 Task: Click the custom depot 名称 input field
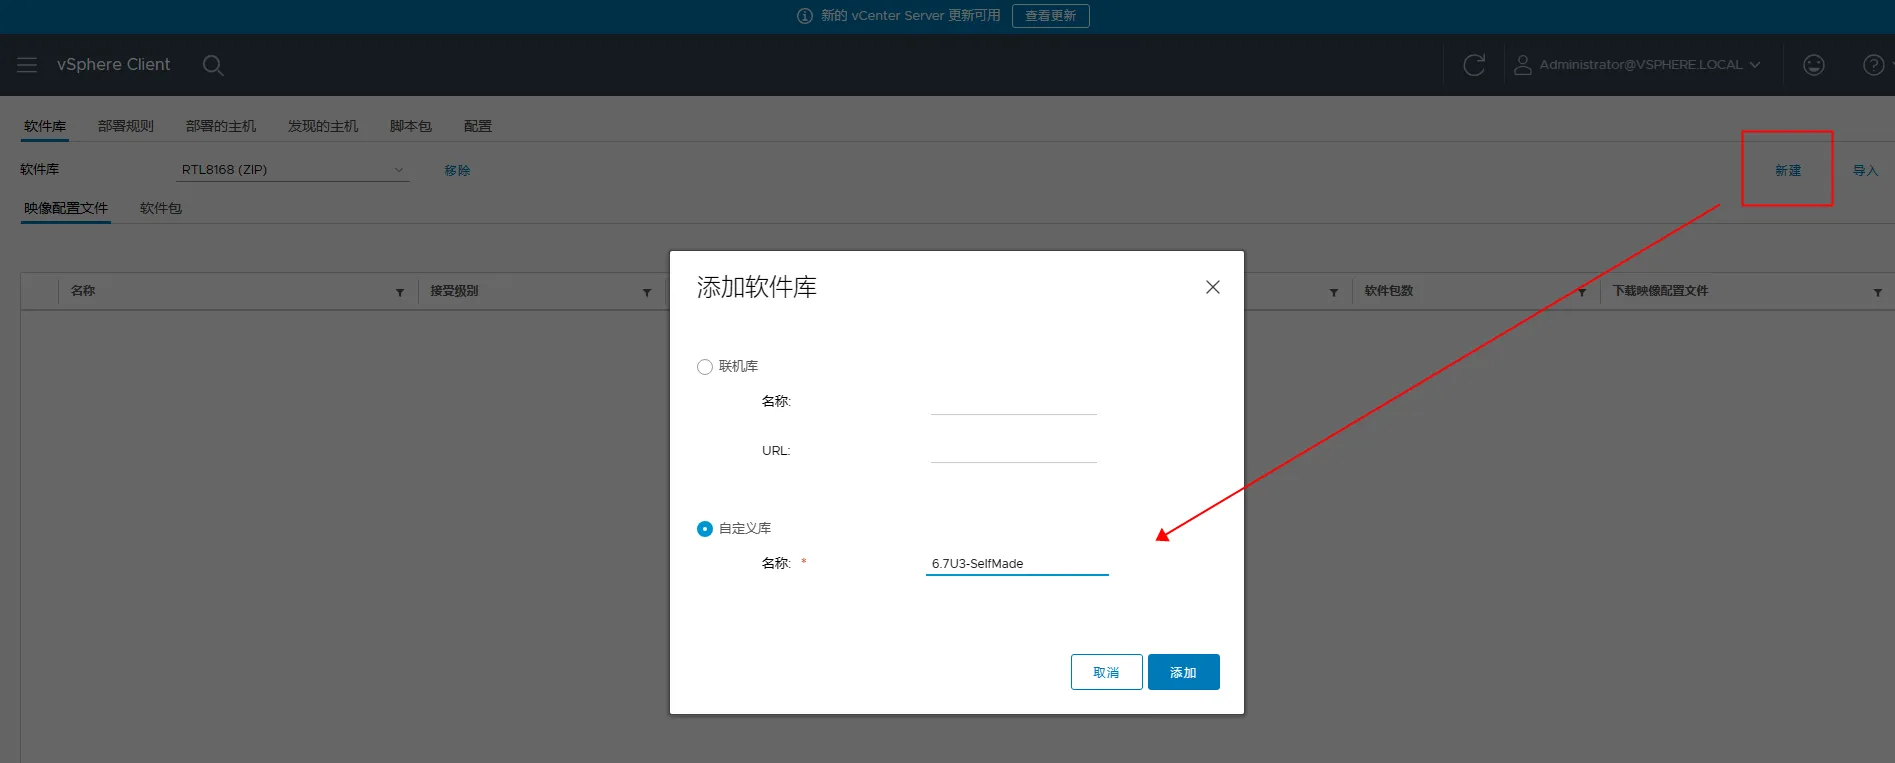click(x=1016, y=564)
